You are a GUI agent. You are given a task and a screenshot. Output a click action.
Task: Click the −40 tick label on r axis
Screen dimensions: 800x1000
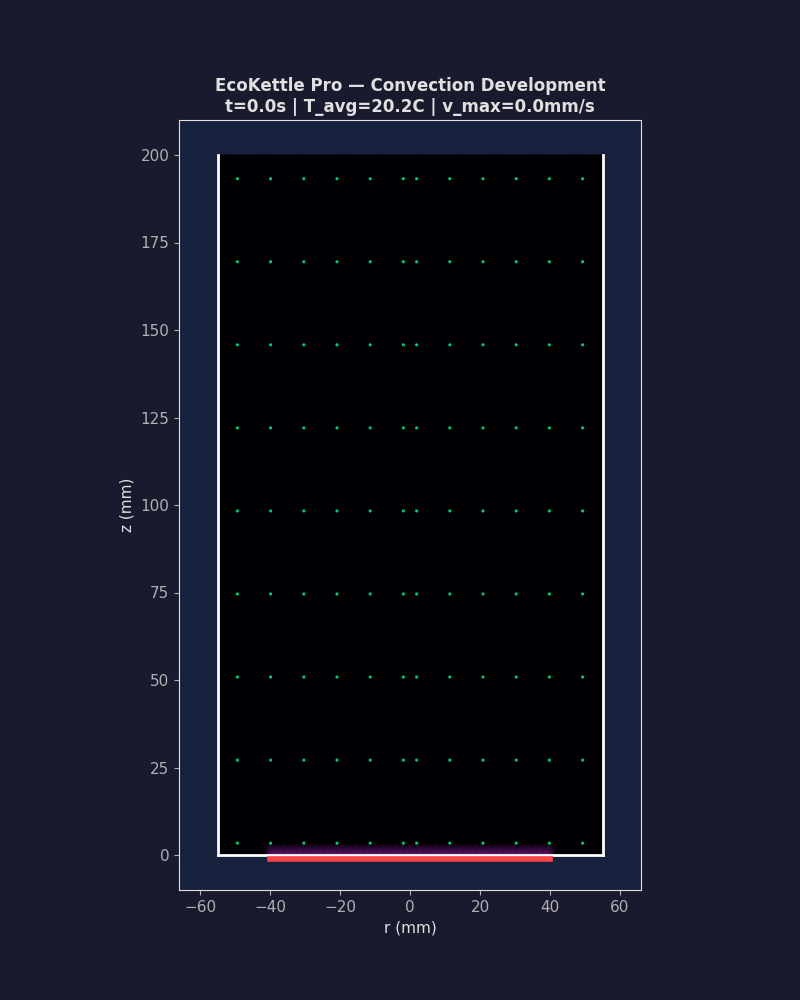click(270, 907)
